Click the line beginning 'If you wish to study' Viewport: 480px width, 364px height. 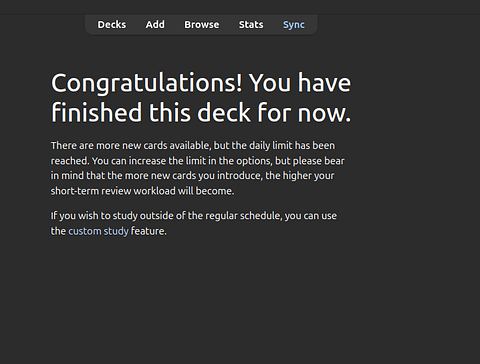pyautogui.click(x=194, y=216)
